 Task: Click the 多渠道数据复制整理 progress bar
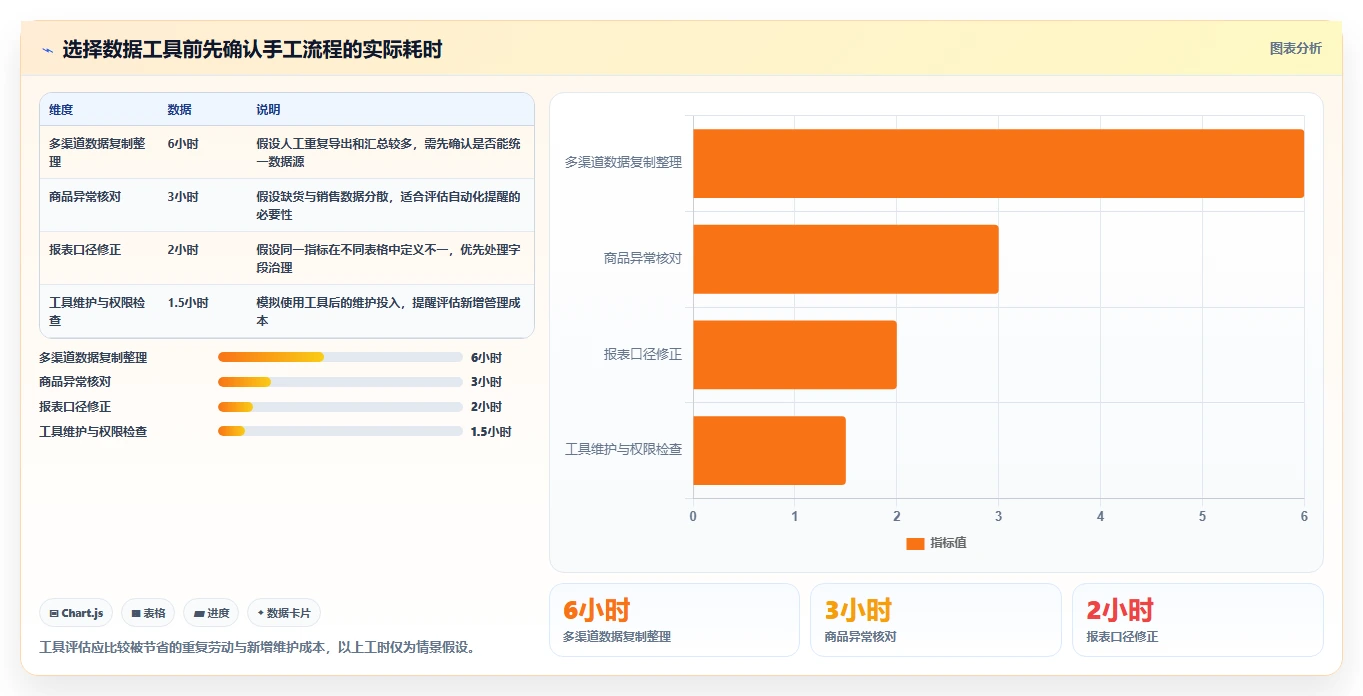point(340,357)
